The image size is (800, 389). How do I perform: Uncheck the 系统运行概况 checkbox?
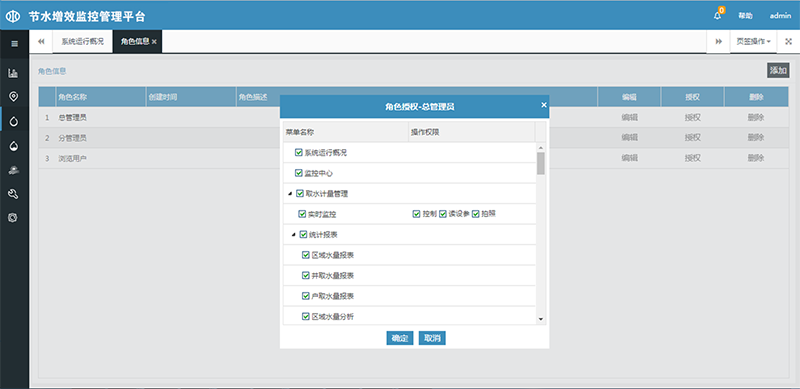click(298, 152)
